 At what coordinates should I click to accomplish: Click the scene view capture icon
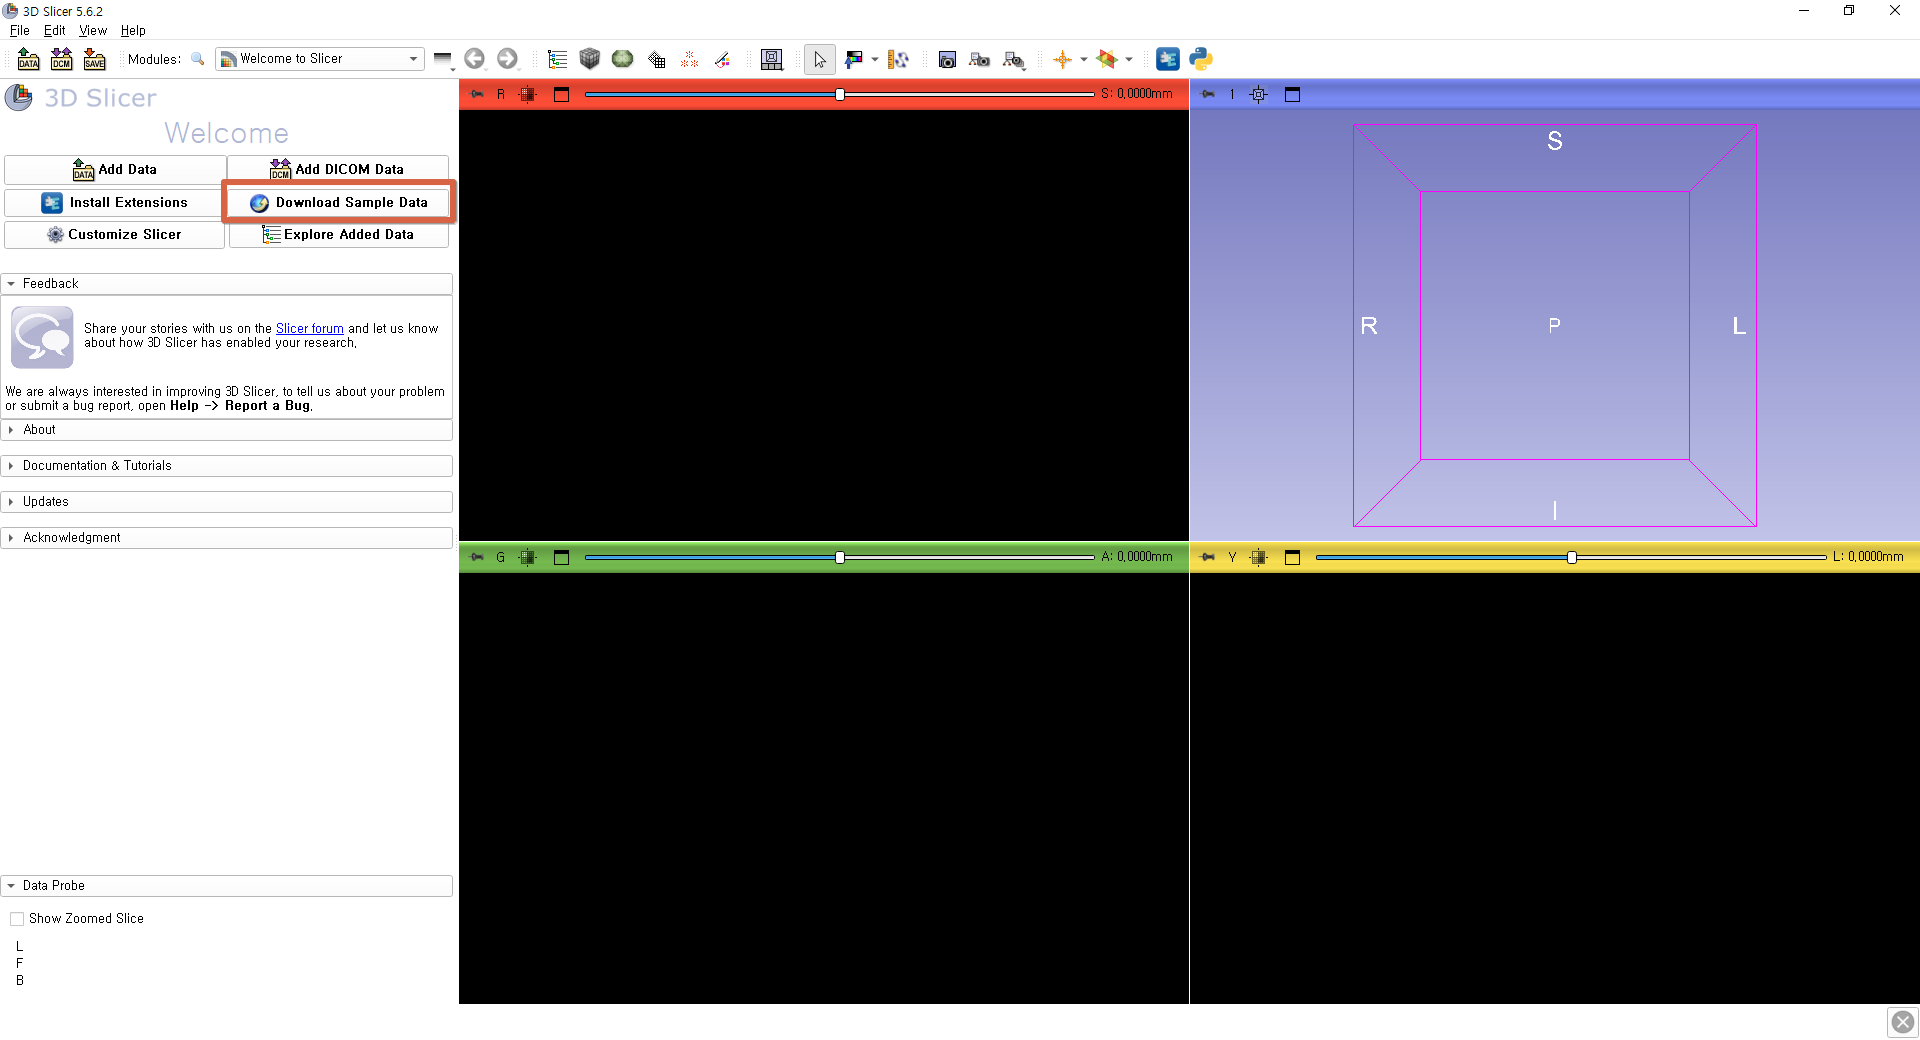coord(980,59)
